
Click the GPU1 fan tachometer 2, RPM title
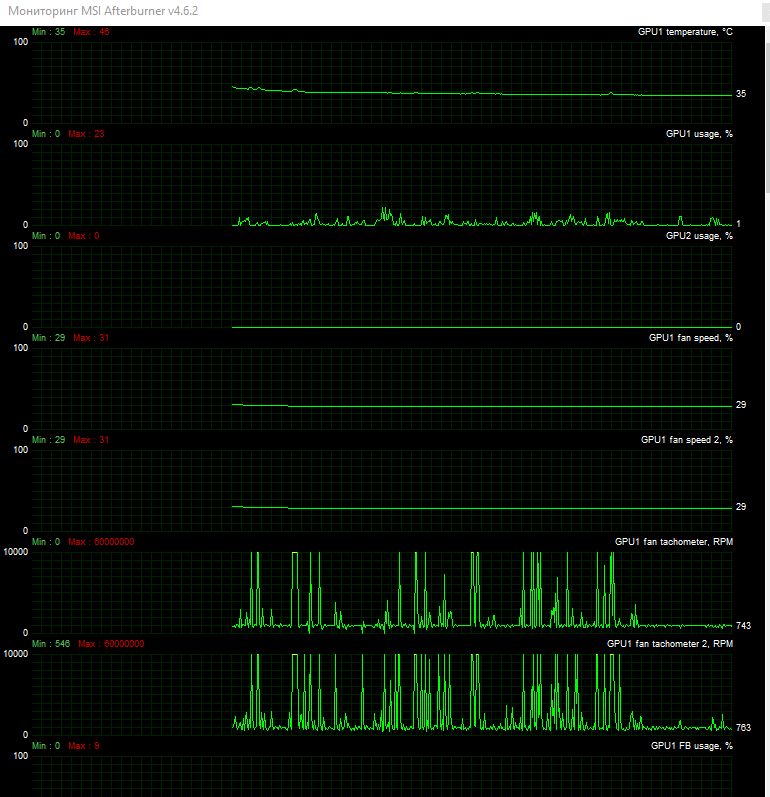coord(669,644)
